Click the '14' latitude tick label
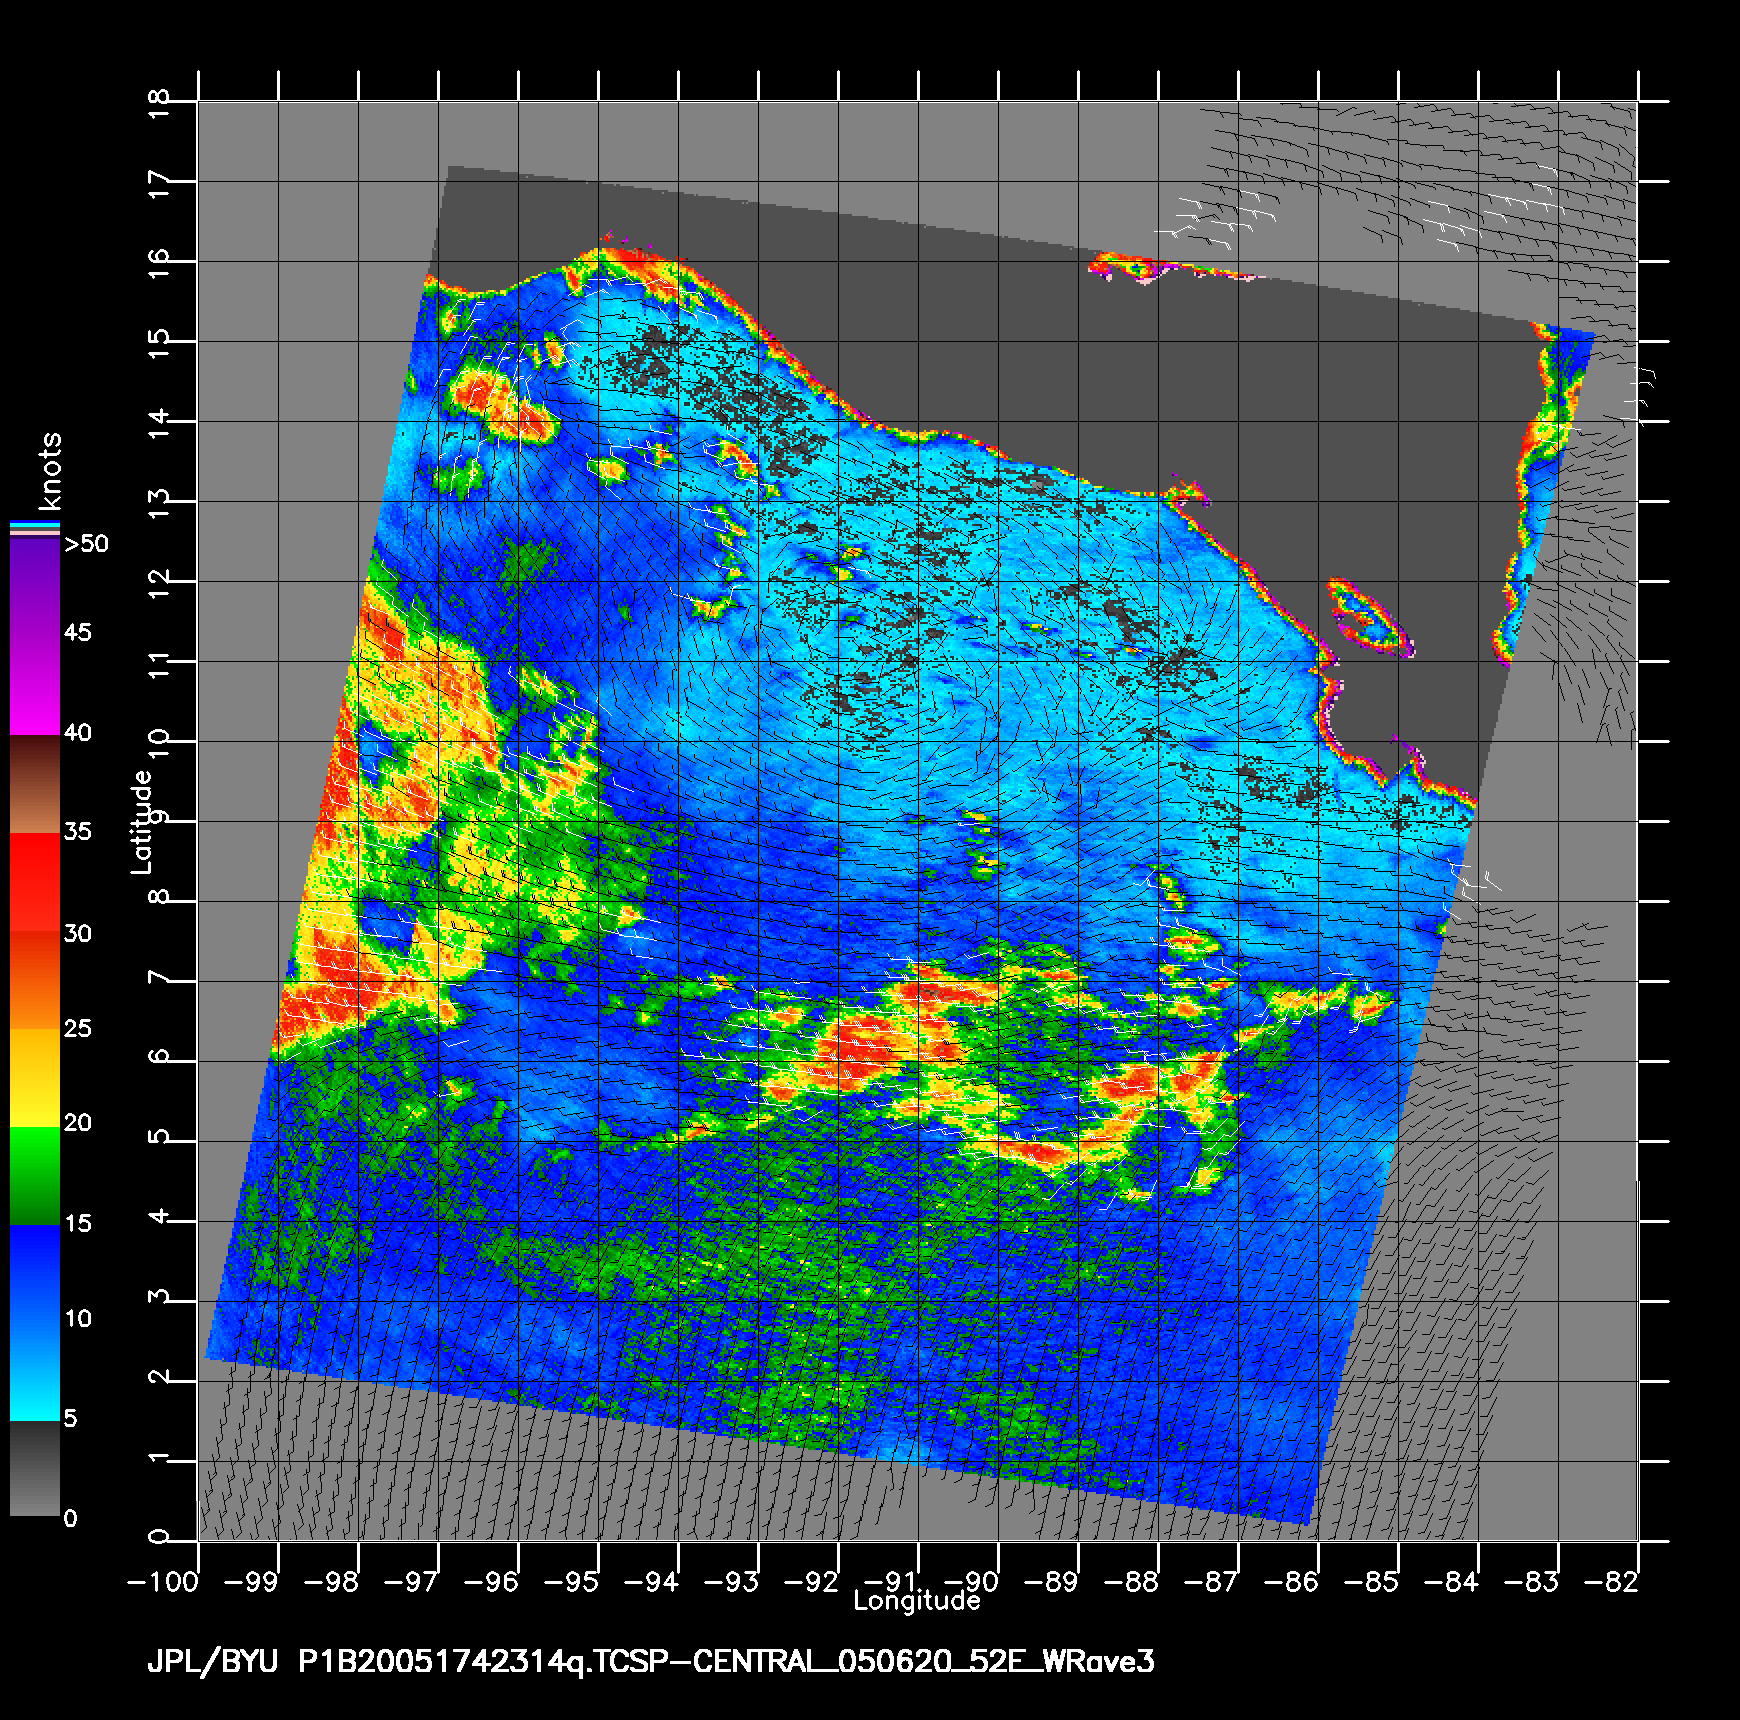The width and height of the screenshot is (1740, 1720). pyautogui.click(x=160, y=422)
